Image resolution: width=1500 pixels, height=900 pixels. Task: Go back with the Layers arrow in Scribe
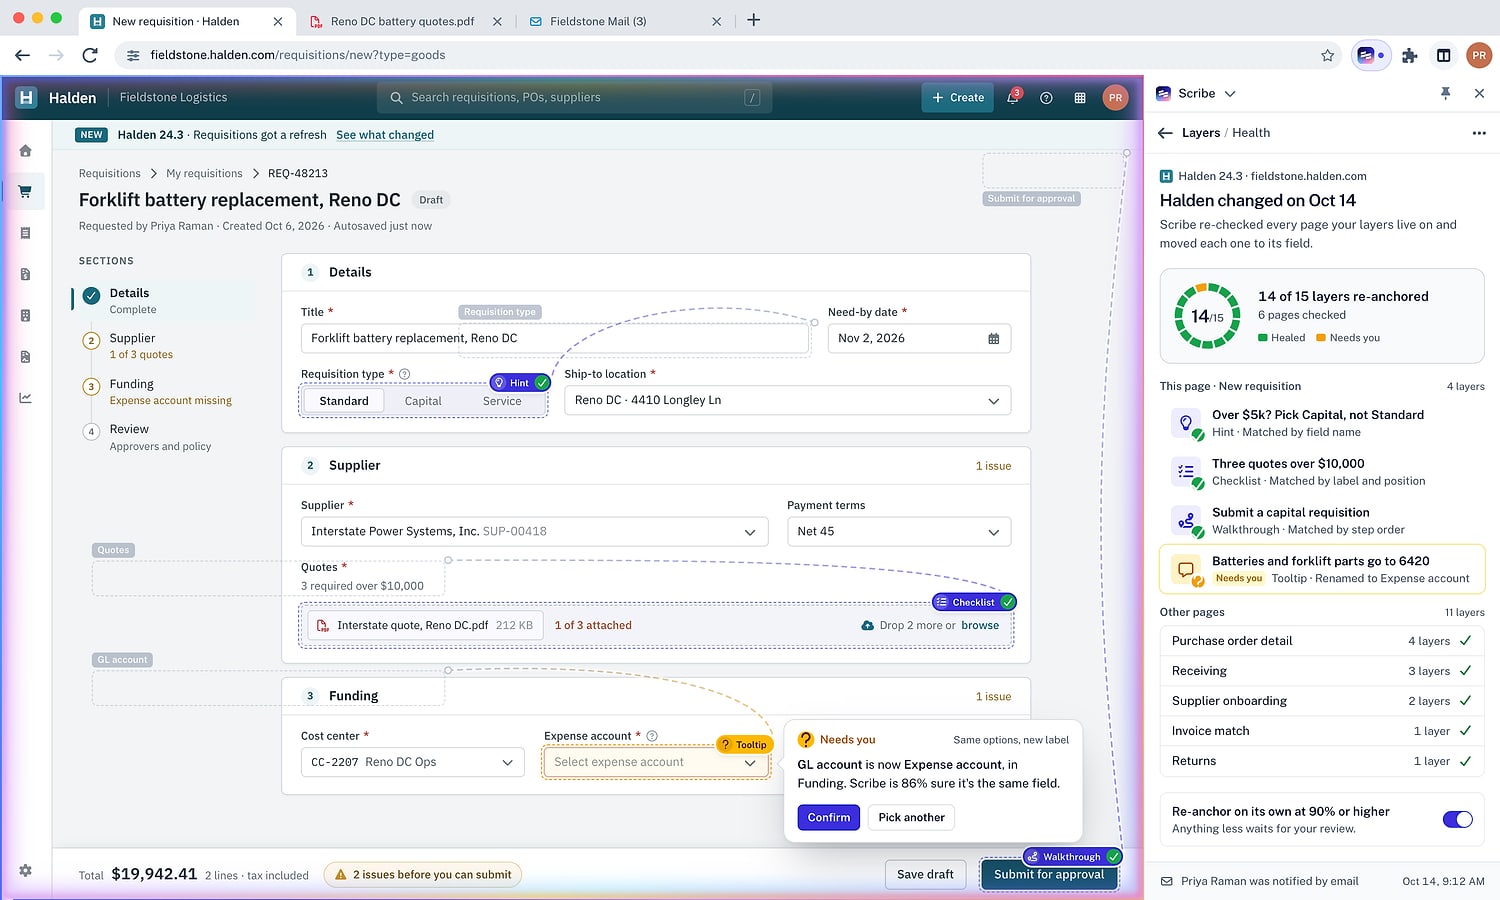point(1165,133)
